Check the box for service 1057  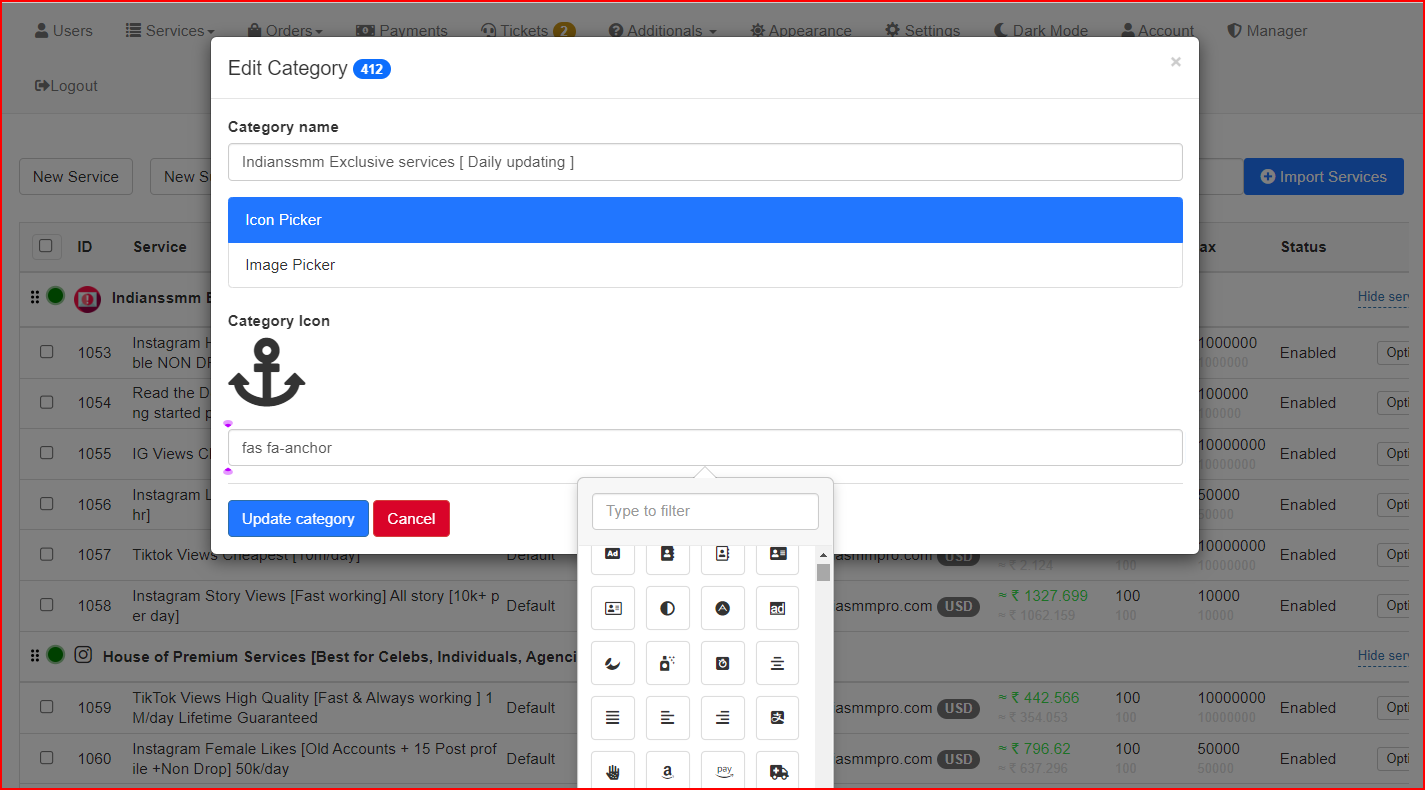coord(47,554)
